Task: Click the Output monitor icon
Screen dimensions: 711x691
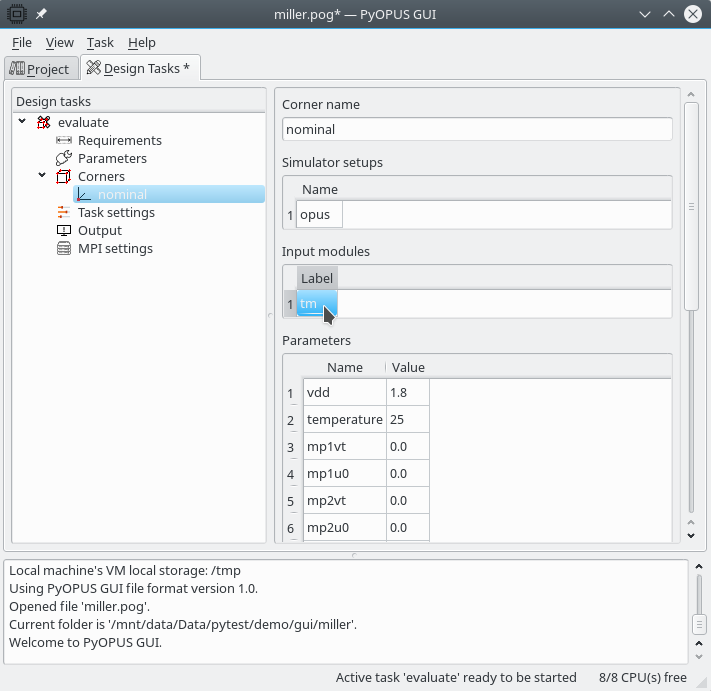Action: pyautogui.click(x=64, y=231)
